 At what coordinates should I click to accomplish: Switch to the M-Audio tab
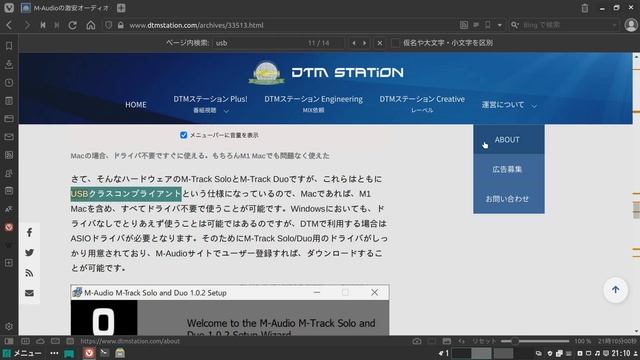65,8
